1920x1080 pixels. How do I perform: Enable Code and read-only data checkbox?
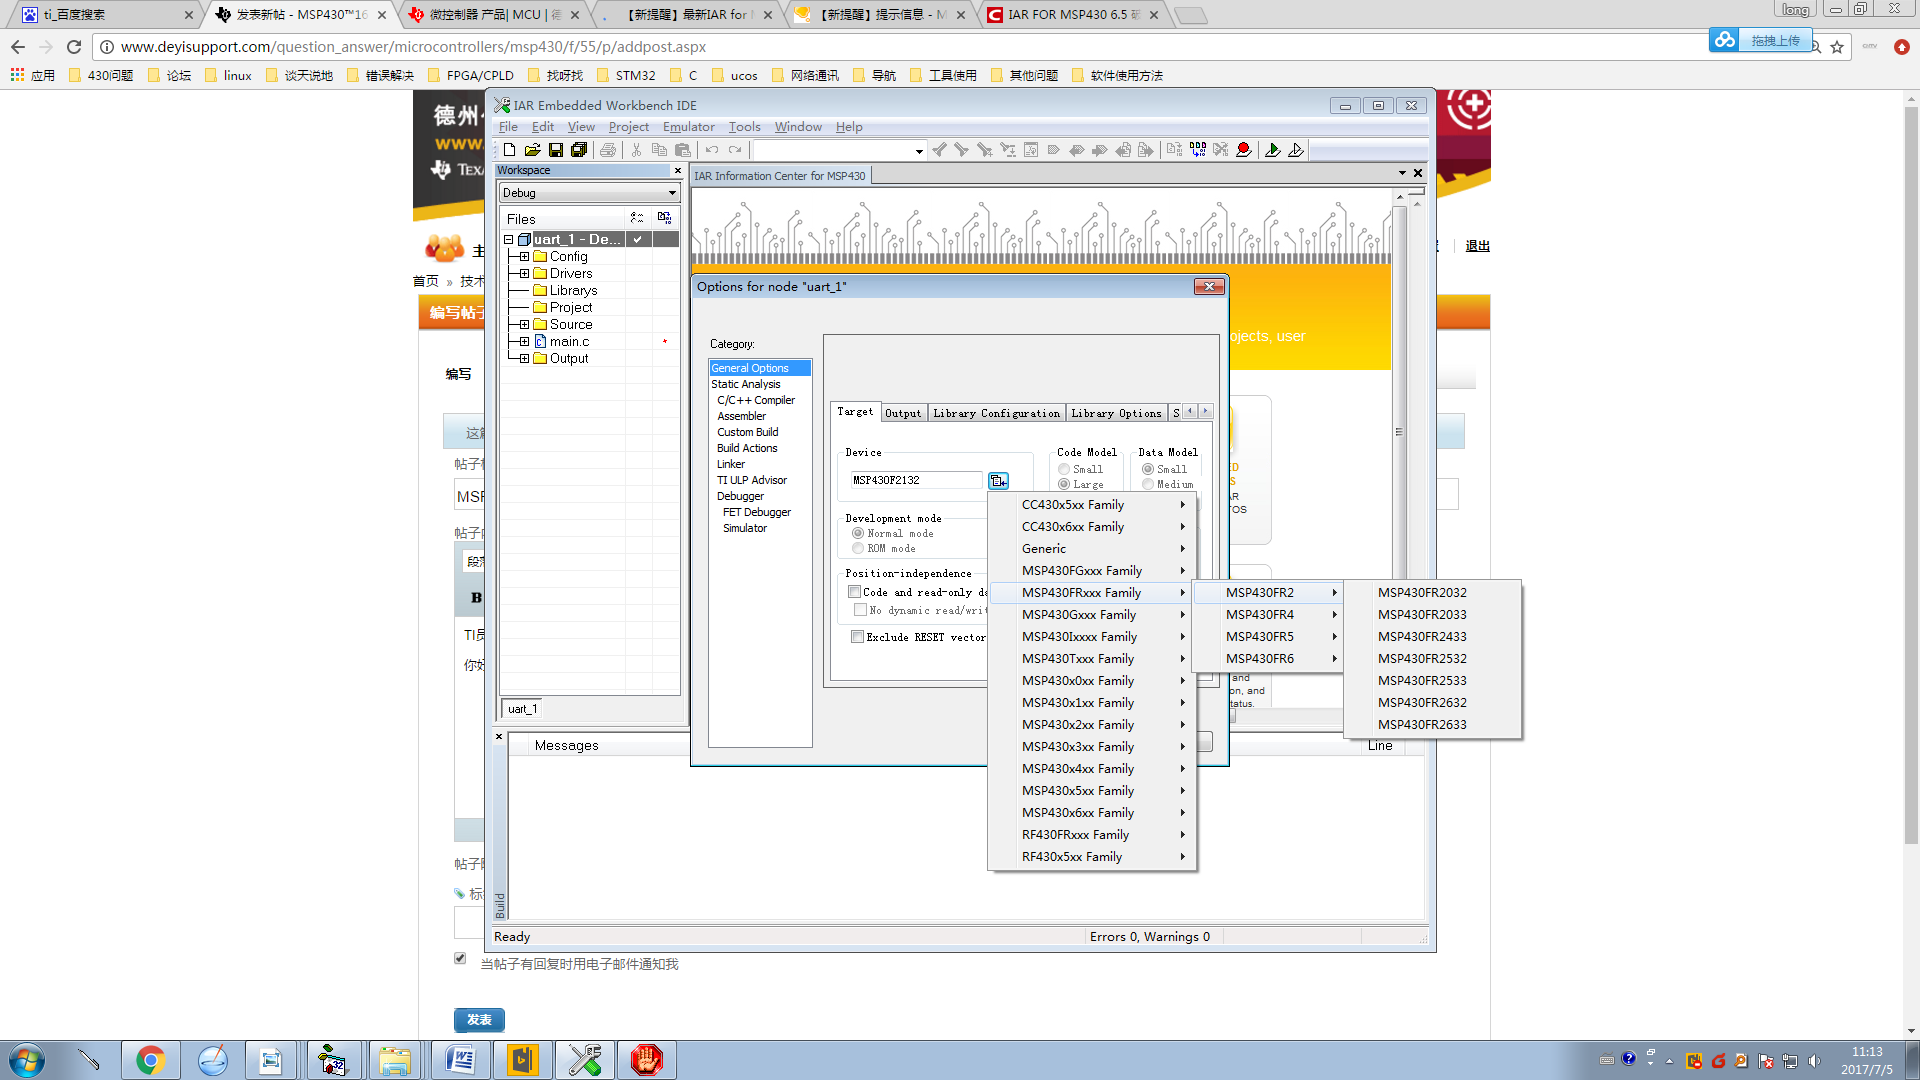pos(855,592)
